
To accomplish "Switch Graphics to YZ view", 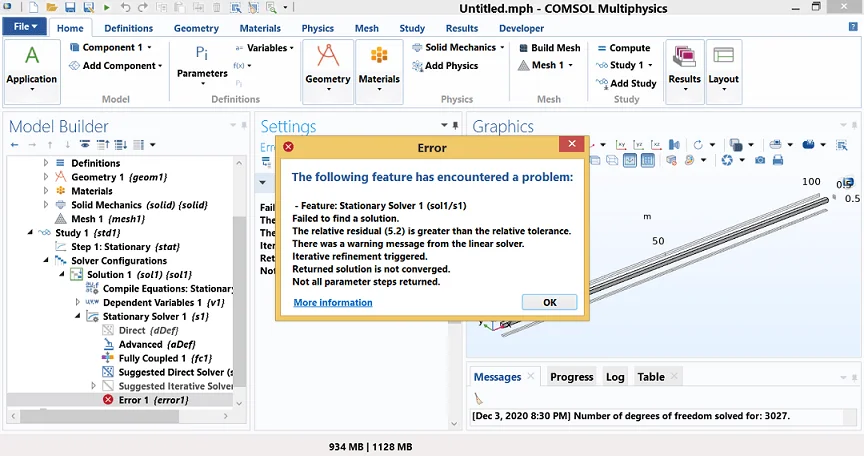I will [x=639, y=145].
